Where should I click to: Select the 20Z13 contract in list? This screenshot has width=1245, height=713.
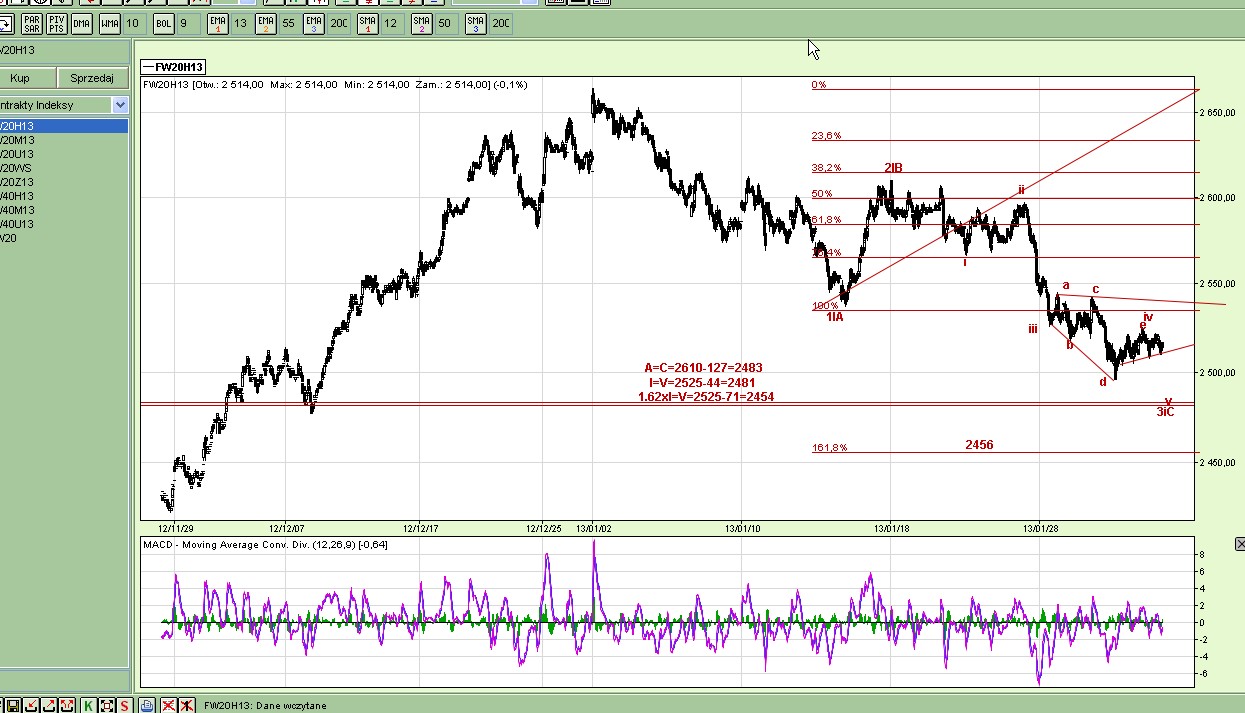(x=64, y=182)
